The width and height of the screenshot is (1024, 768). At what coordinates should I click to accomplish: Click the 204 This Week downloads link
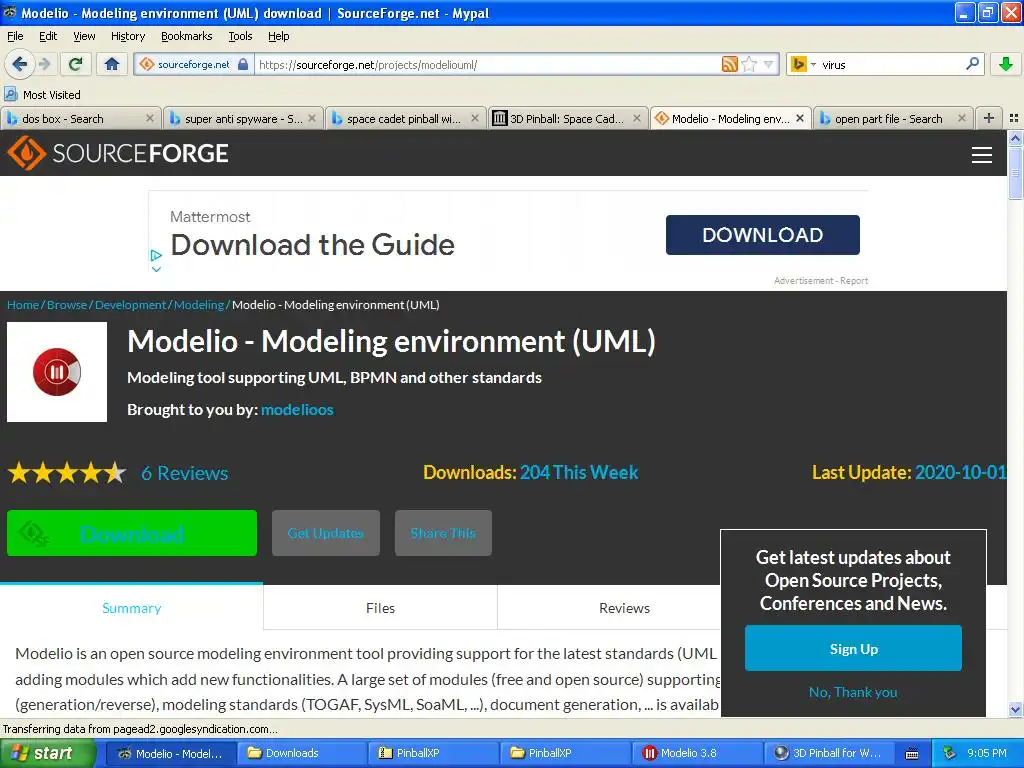[579, 472]
